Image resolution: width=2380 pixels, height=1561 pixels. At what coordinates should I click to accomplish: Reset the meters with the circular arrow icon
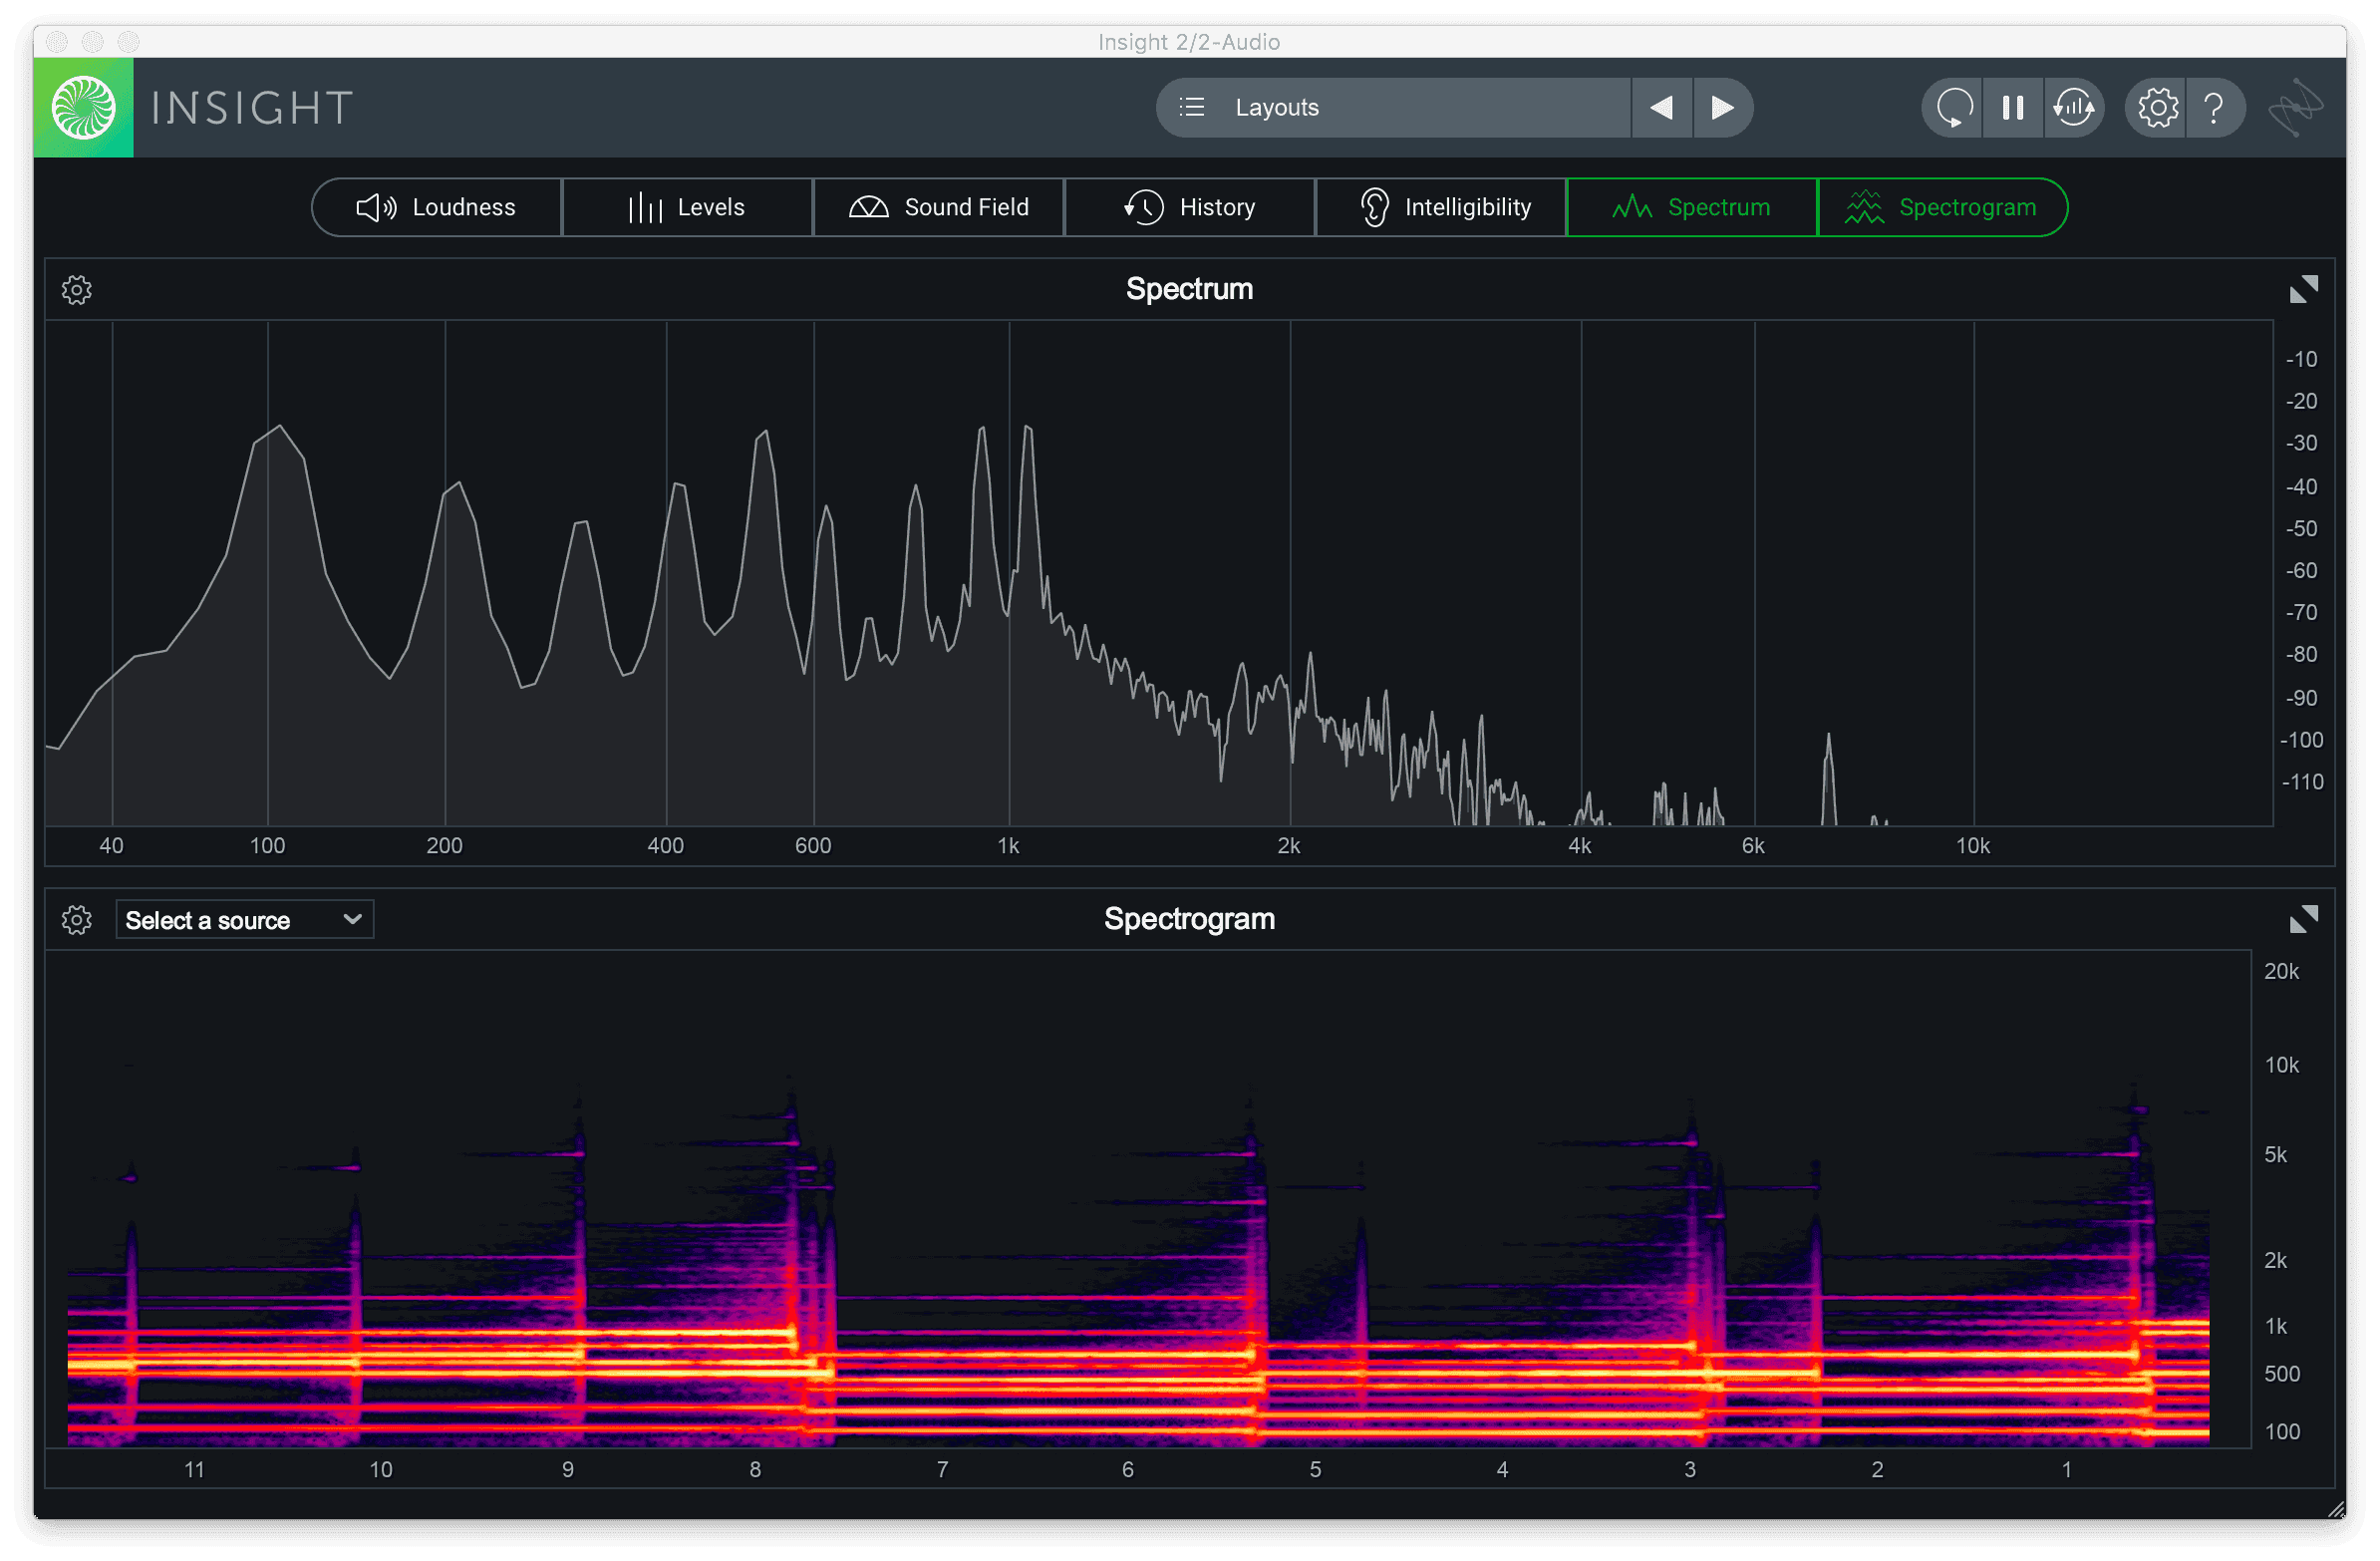(1953, 107)
